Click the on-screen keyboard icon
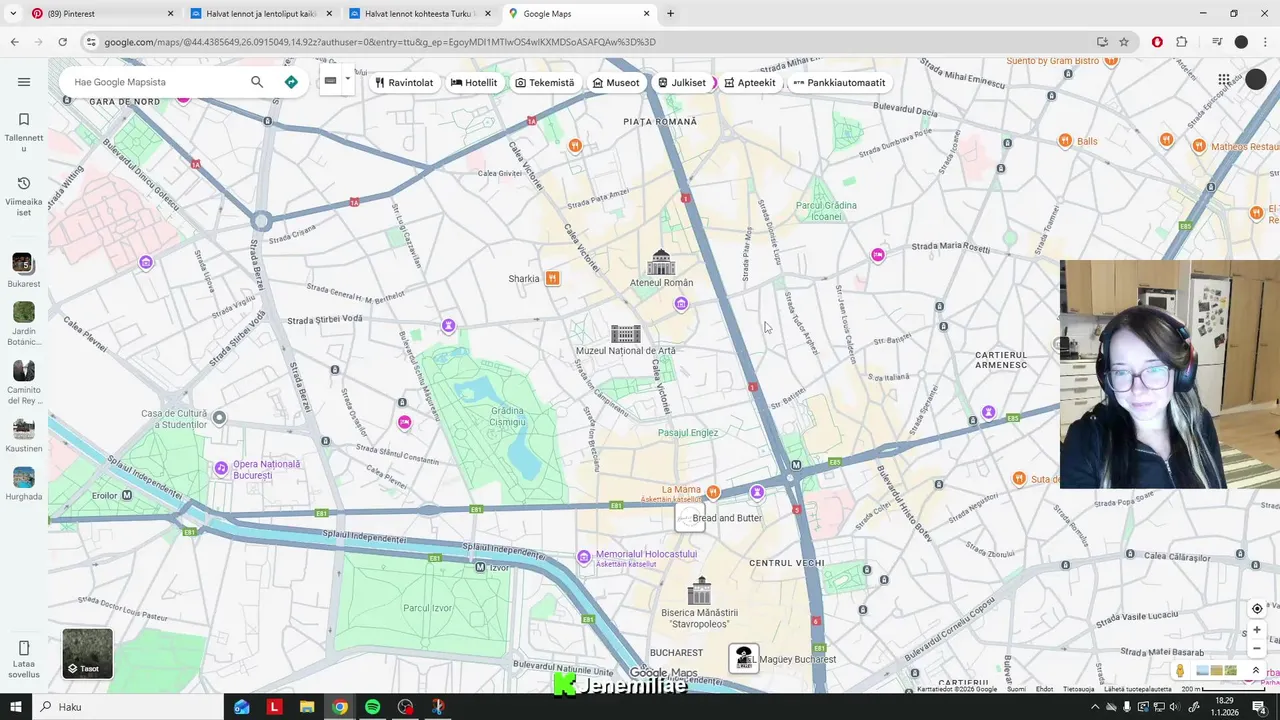The image size is (1280, 720). click(x=330, y=81)
